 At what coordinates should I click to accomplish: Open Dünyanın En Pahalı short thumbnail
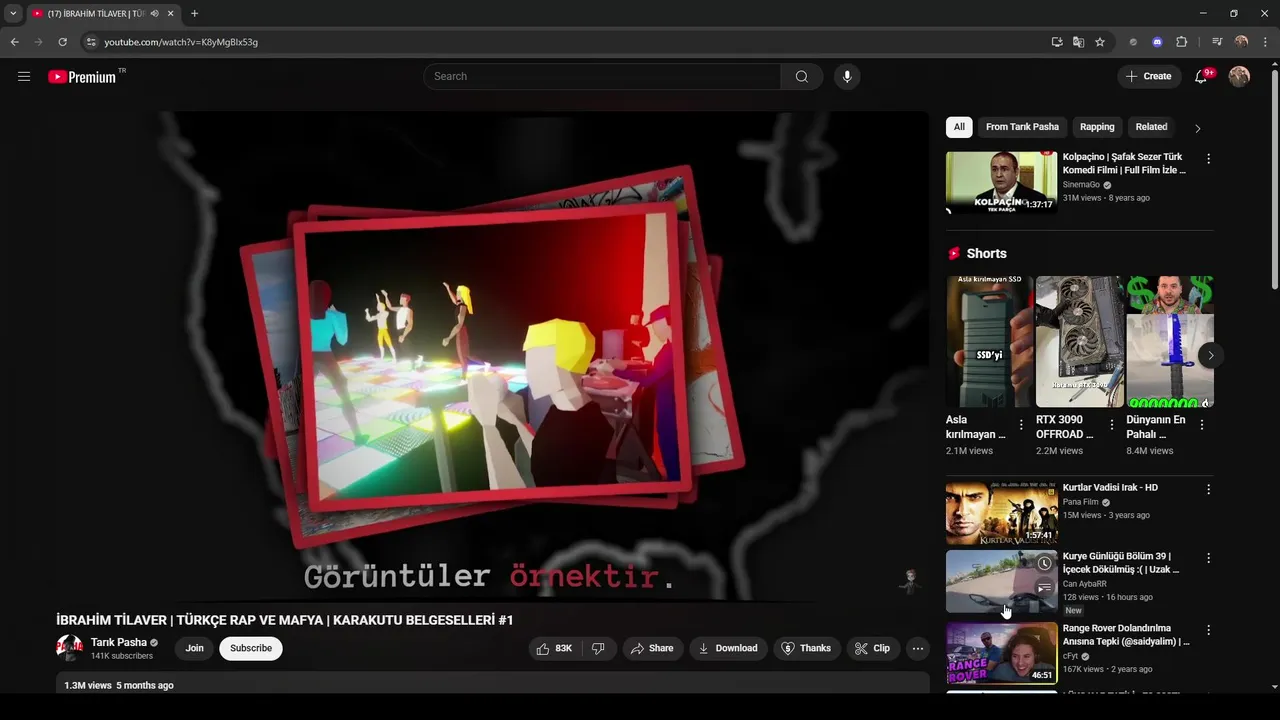1170,341
